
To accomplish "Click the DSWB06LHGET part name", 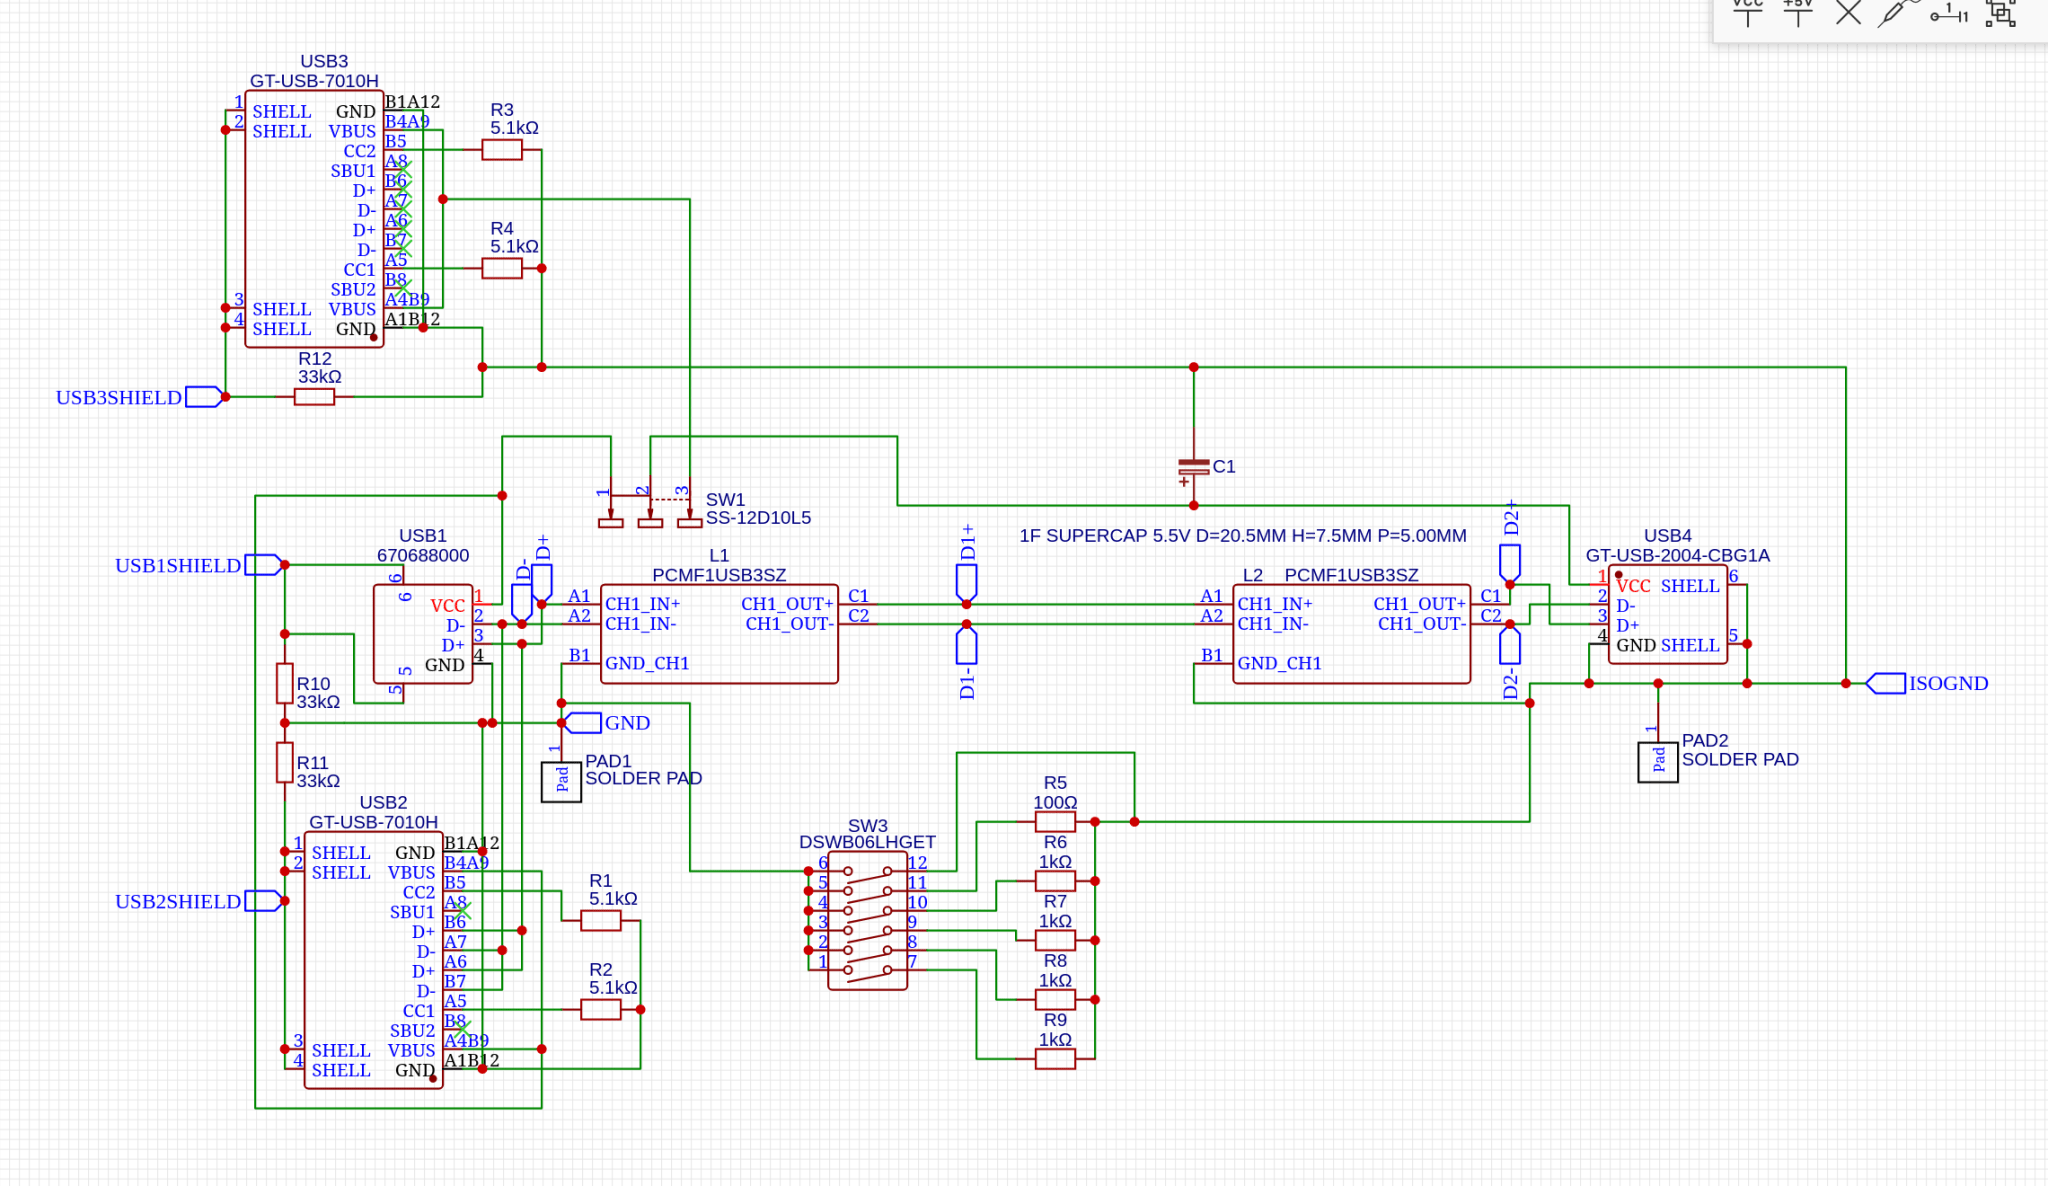I will tap(867, 842).
